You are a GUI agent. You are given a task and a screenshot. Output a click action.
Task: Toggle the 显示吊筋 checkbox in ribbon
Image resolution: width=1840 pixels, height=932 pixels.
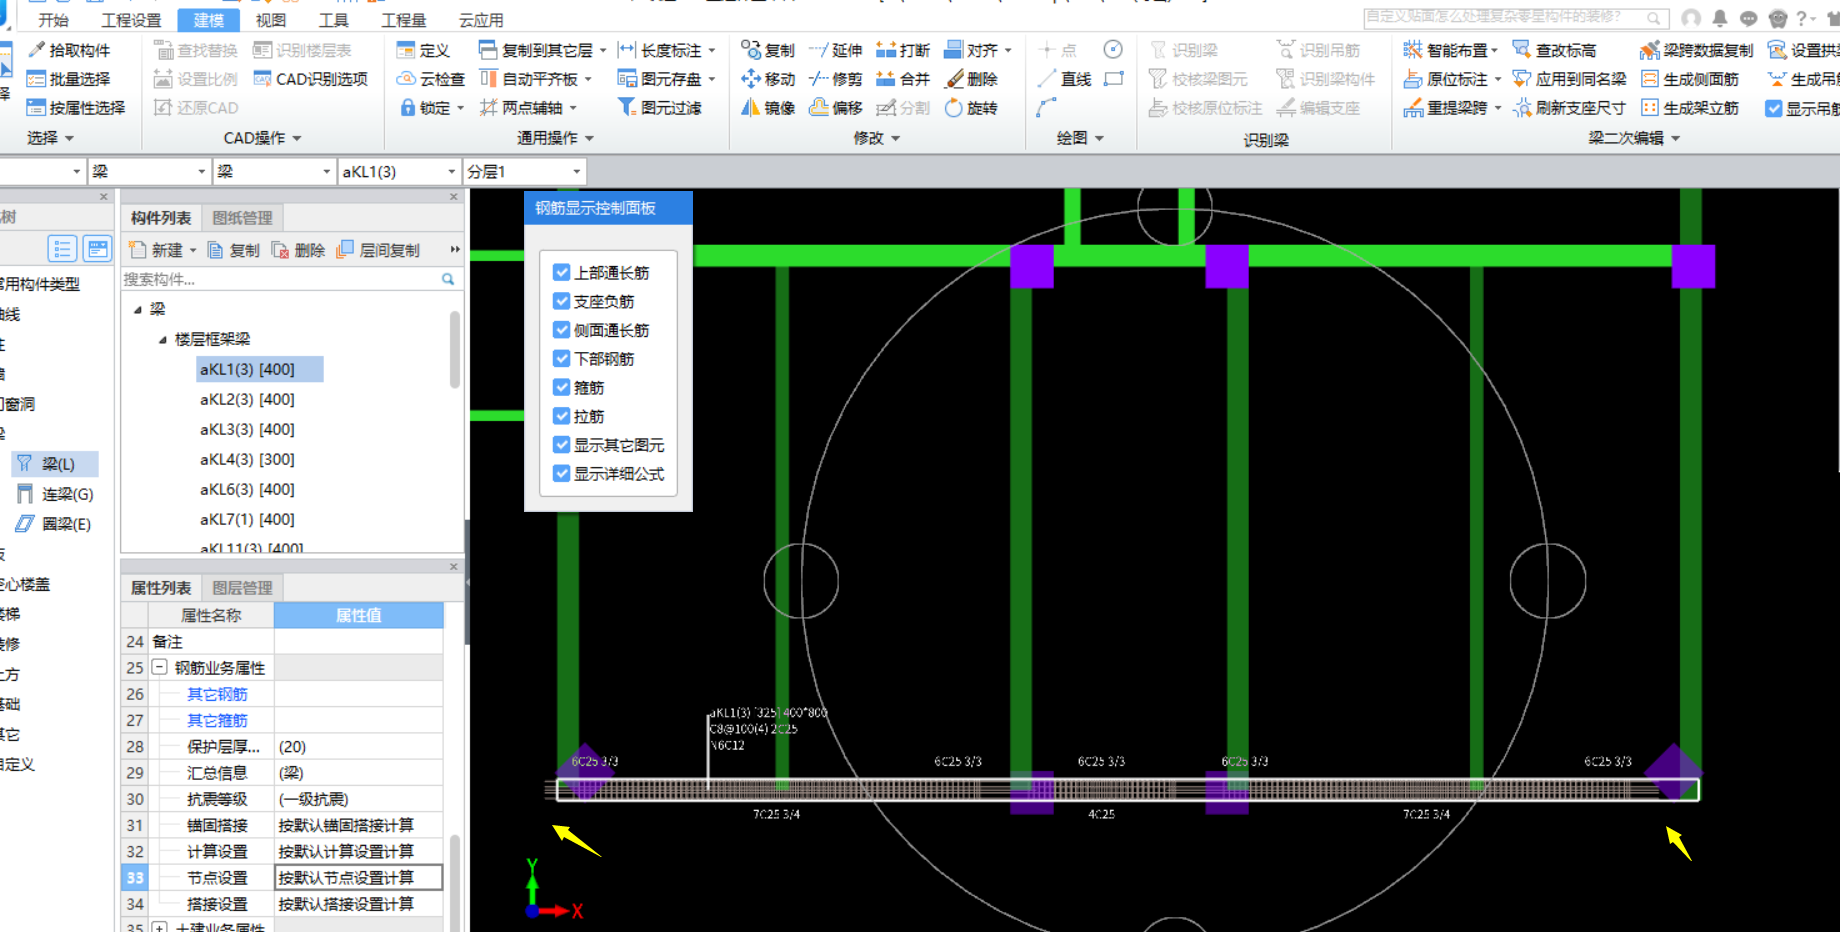(x=1773, y=108)
